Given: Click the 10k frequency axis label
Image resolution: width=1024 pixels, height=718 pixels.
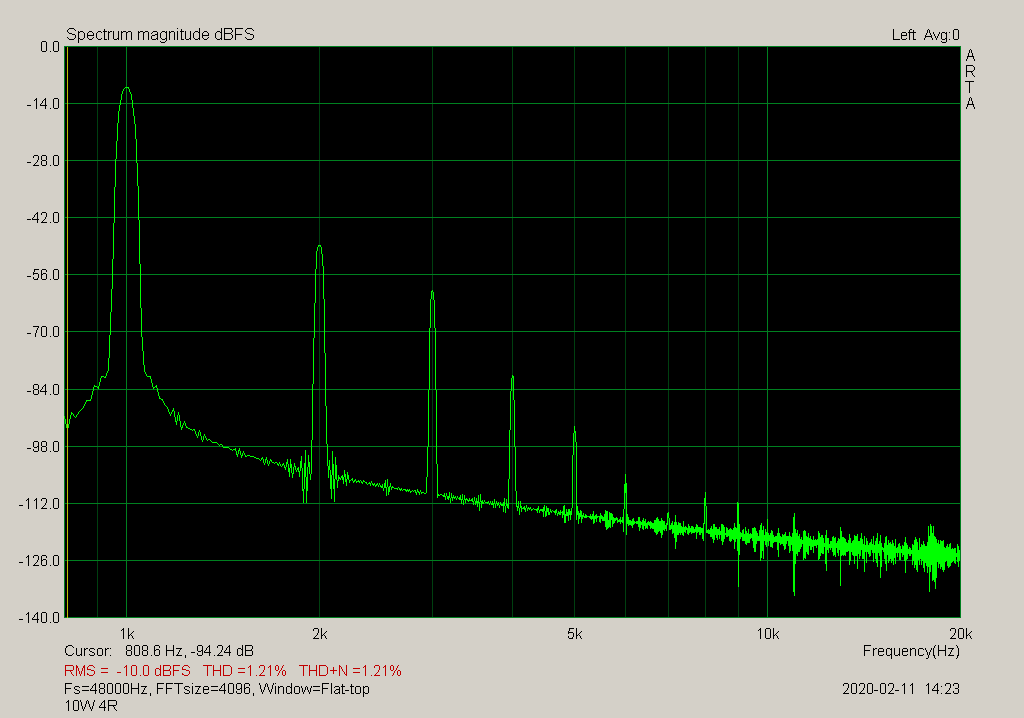Looking at the screenshot, I should (767, 634).
